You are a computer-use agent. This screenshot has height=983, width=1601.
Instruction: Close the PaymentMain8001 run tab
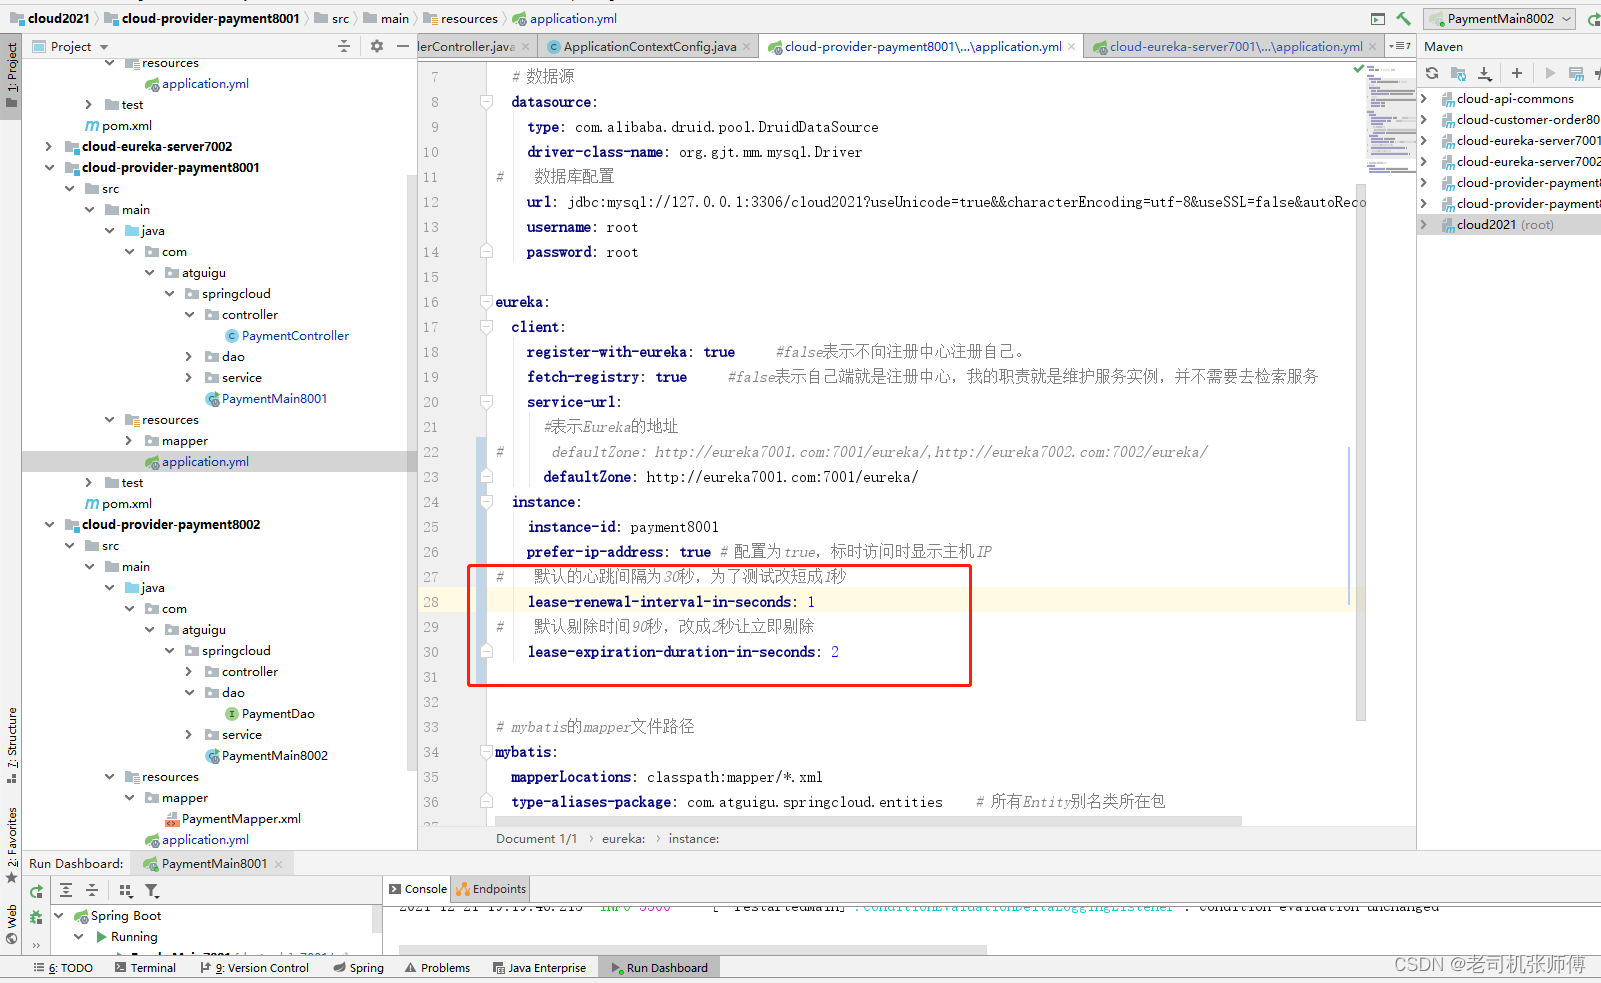click(278, 864)
